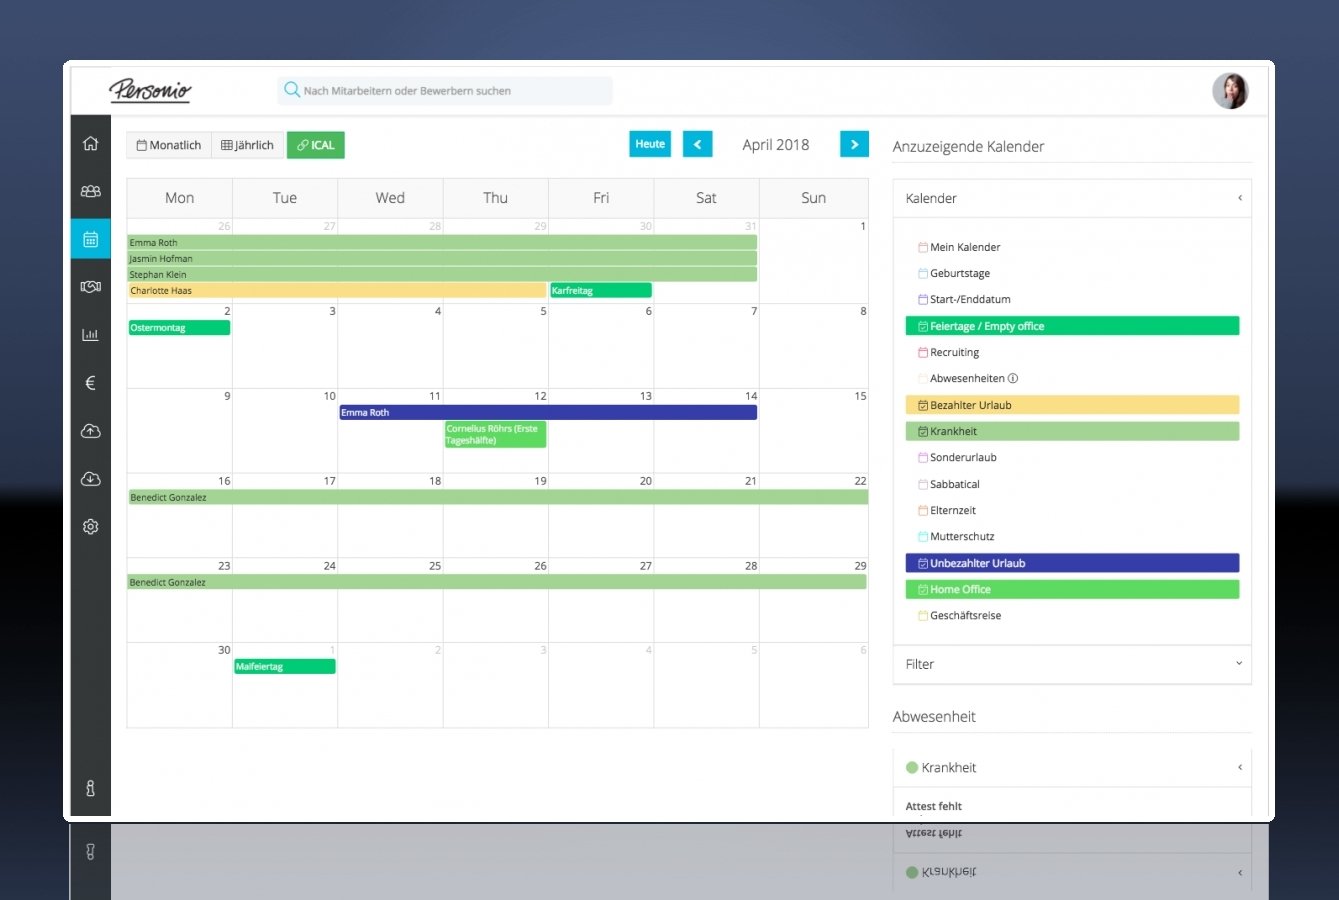The image size is (1339, 900).
Task: Open the Employees section via people icon
Action: pyautogui.click(x=90, y=190)
